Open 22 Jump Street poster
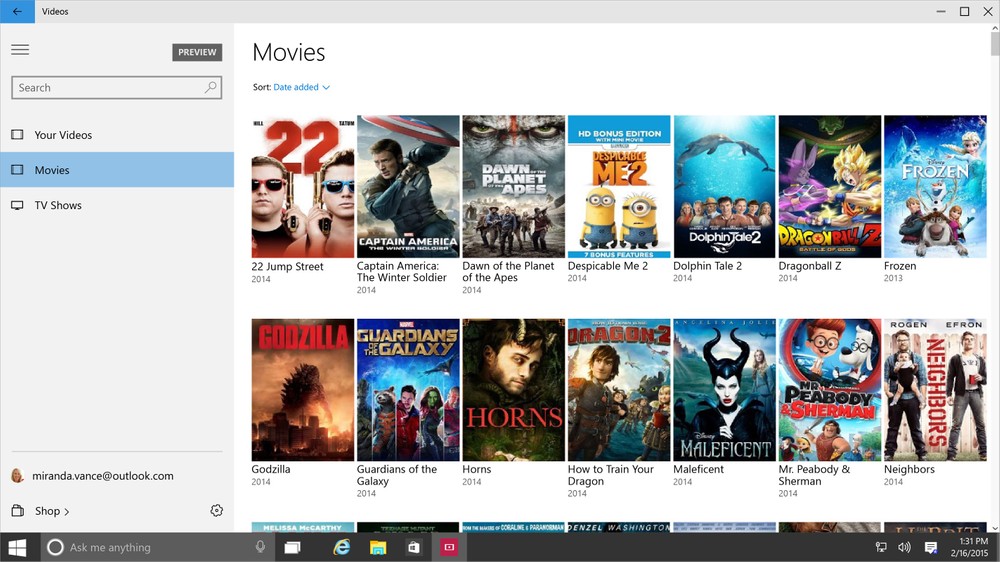Screen dimensions: 1000x562 point(303,186)
